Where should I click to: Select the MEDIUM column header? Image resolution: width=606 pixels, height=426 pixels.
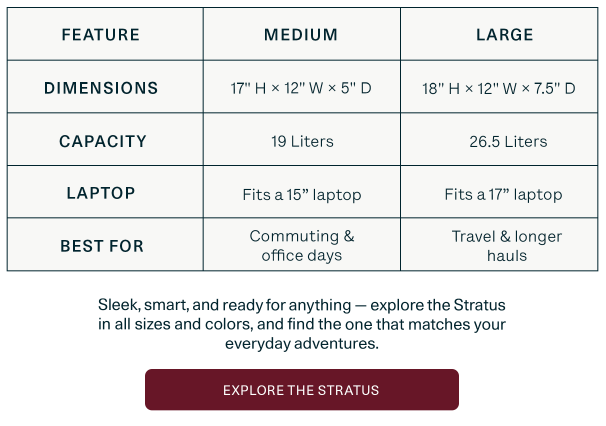click(301, 35)
